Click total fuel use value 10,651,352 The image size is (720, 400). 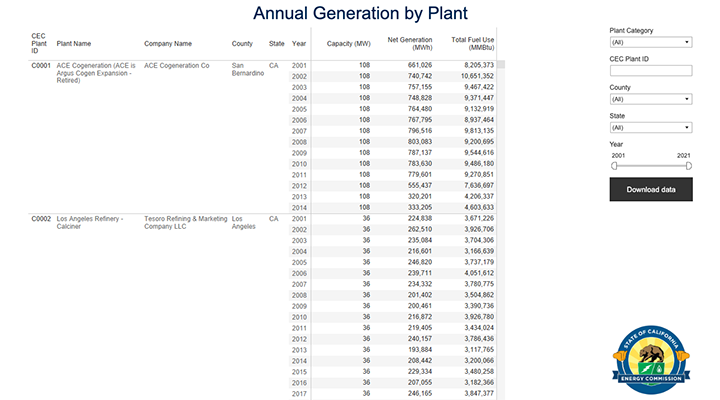click(478, 76)
